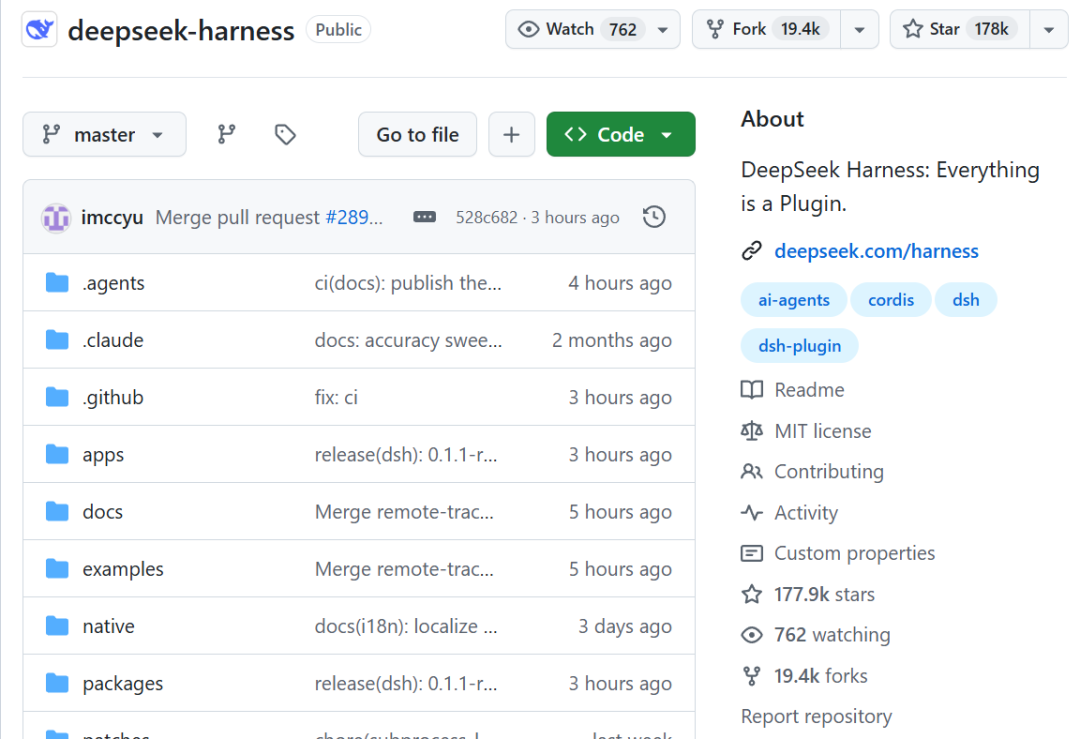
Task: Click the native folder icon
Action: 57,625
